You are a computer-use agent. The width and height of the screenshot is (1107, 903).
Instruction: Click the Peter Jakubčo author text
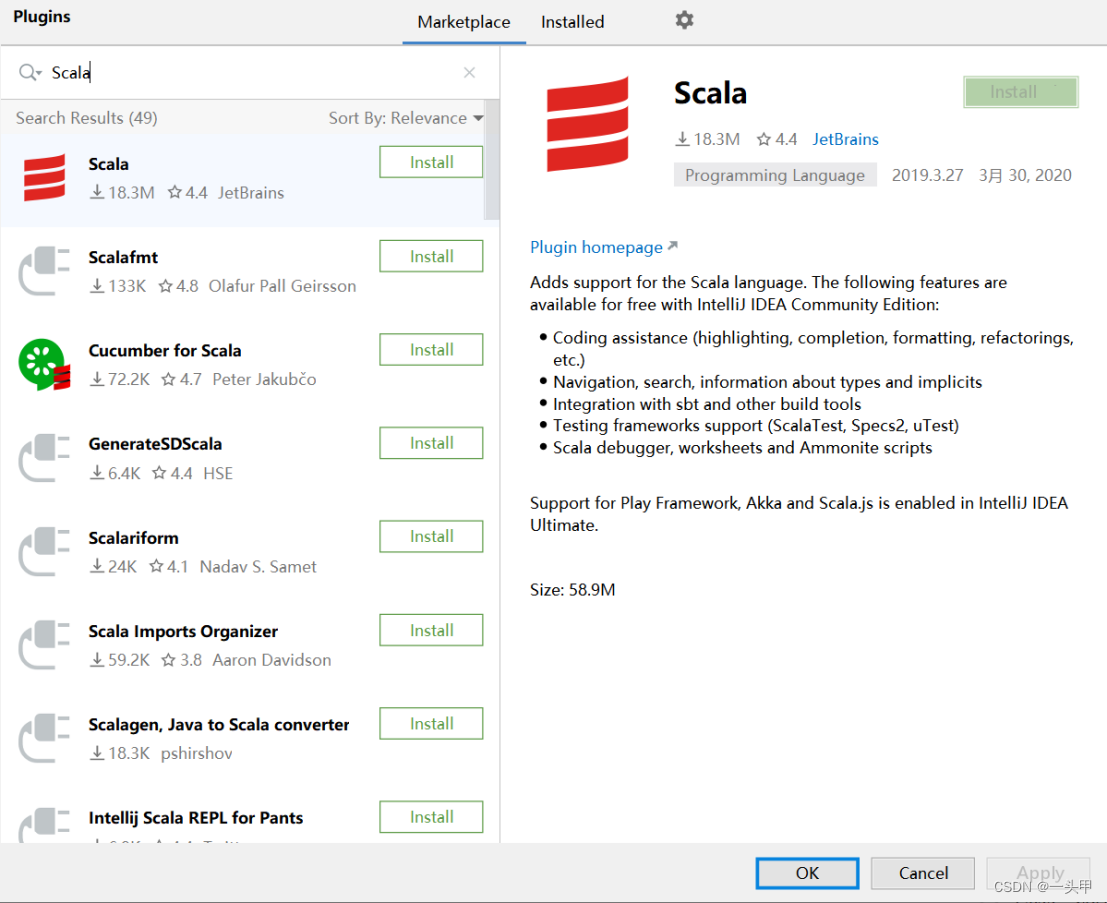[x=264, y=379]
